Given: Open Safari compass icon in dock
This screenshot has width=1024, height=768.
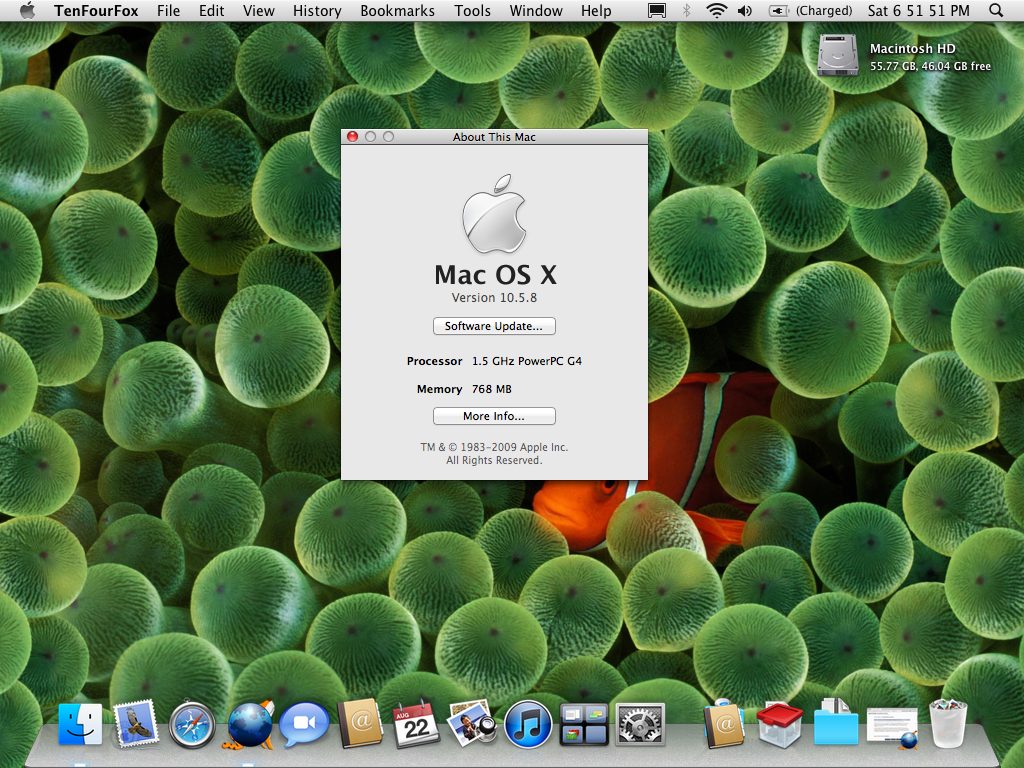Looking at the screenshot, I should [192, 724].
